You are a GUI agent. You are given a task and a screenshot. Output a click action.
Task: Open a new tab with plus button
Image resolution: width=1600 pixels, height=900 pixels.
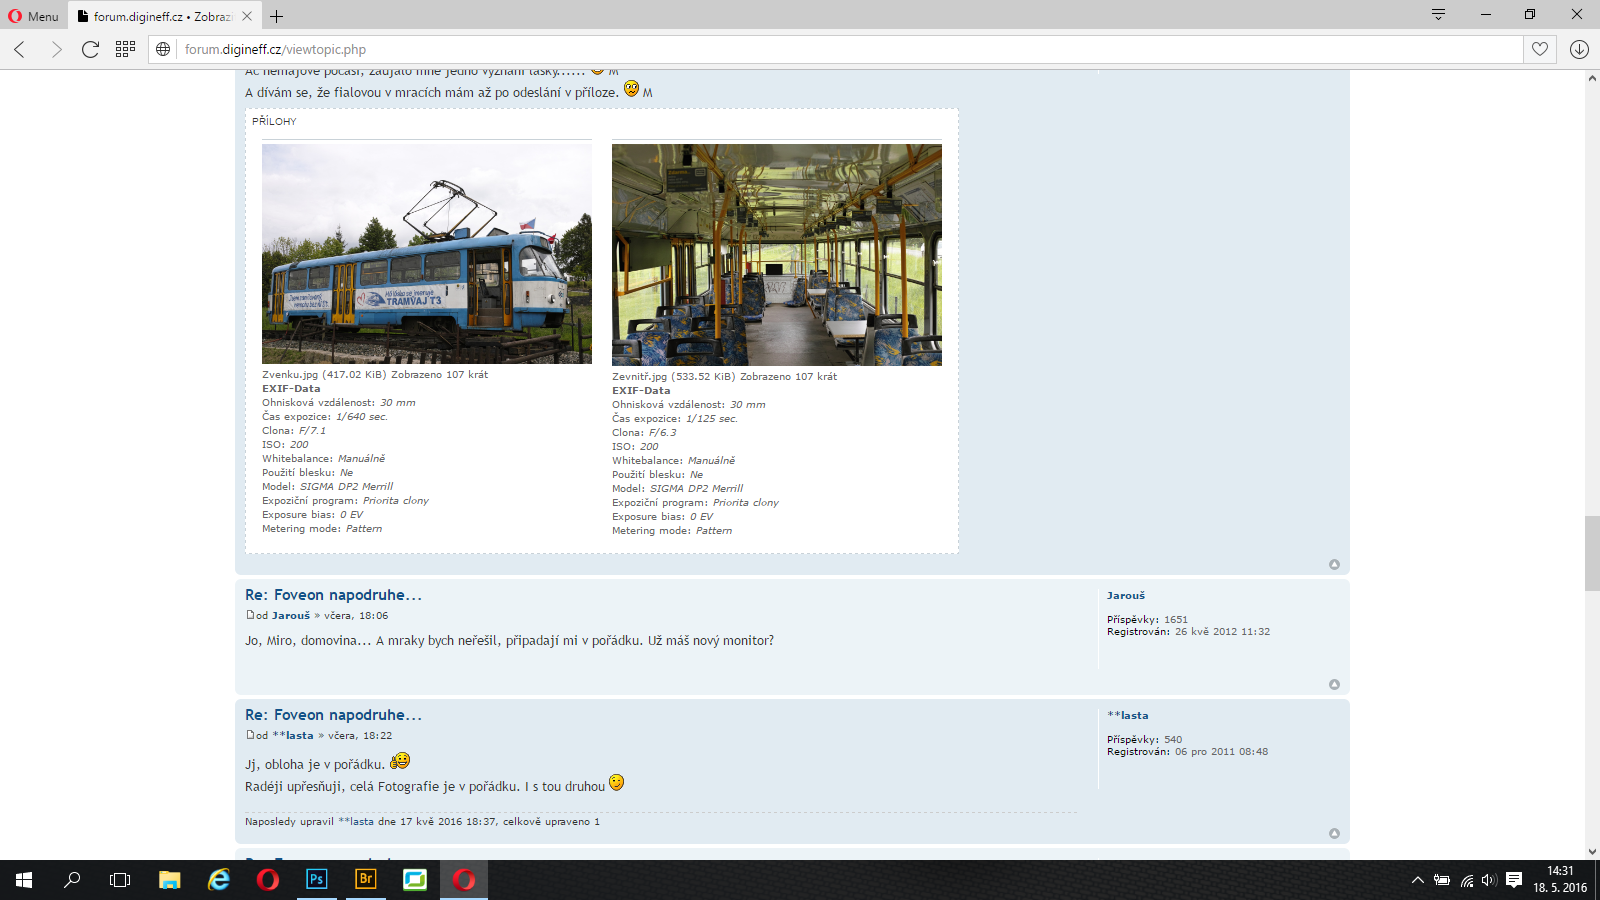click(277, 16)
